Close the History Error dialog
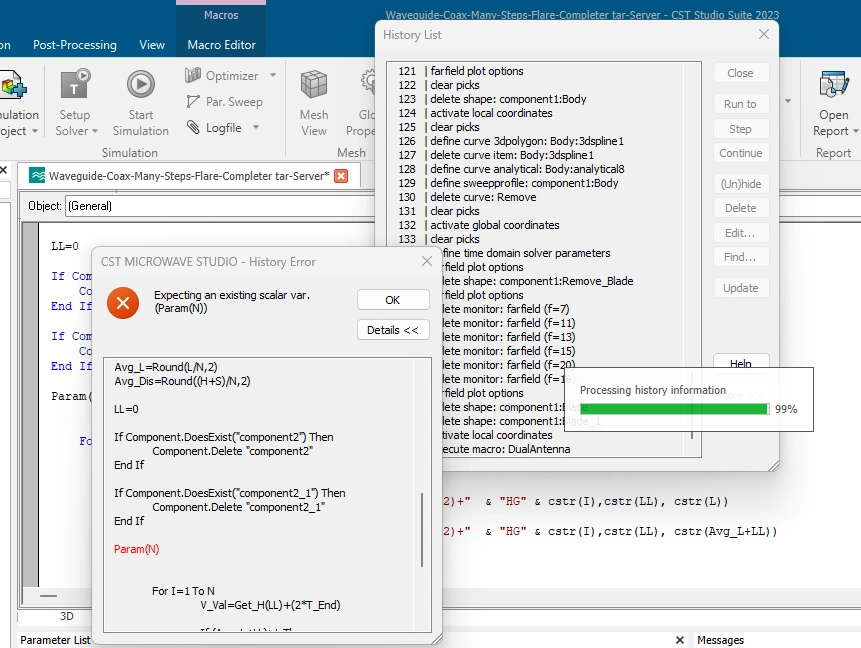This screenshot has height=648, width=861. 427,261
